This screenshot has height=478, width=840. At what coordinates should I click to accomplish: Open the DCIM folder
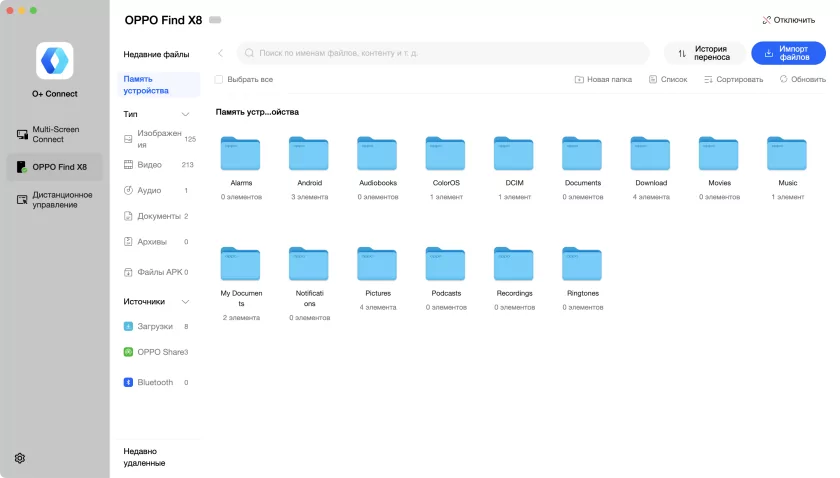coord(514,154)
